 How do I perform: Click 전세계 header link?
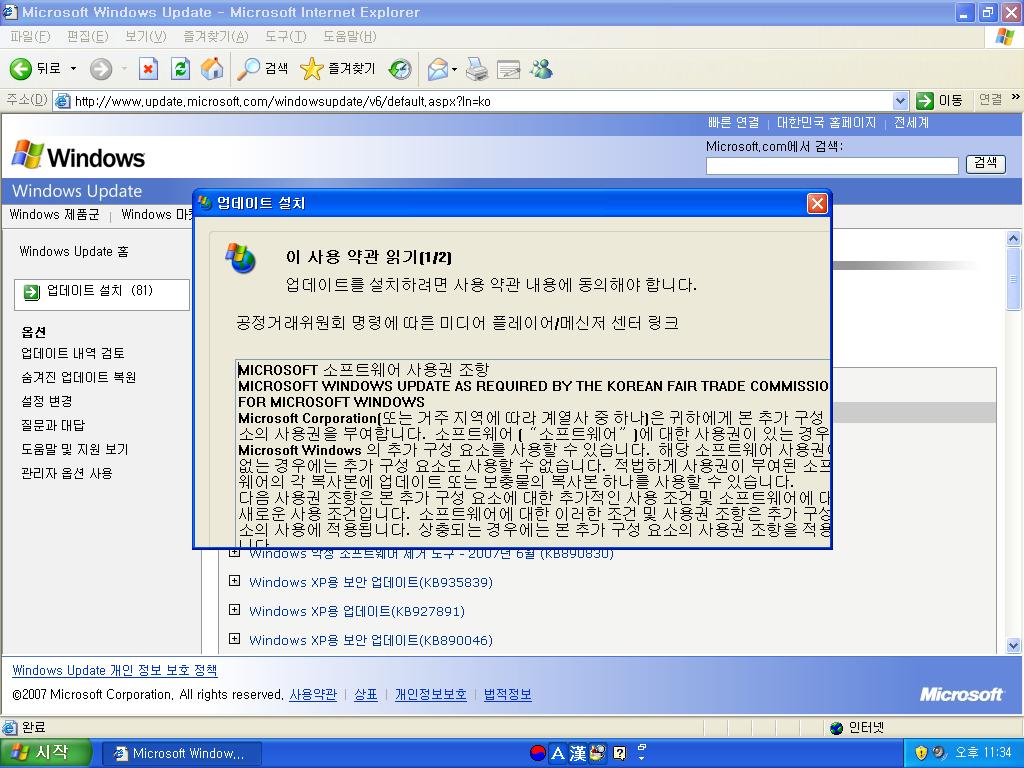911,123
